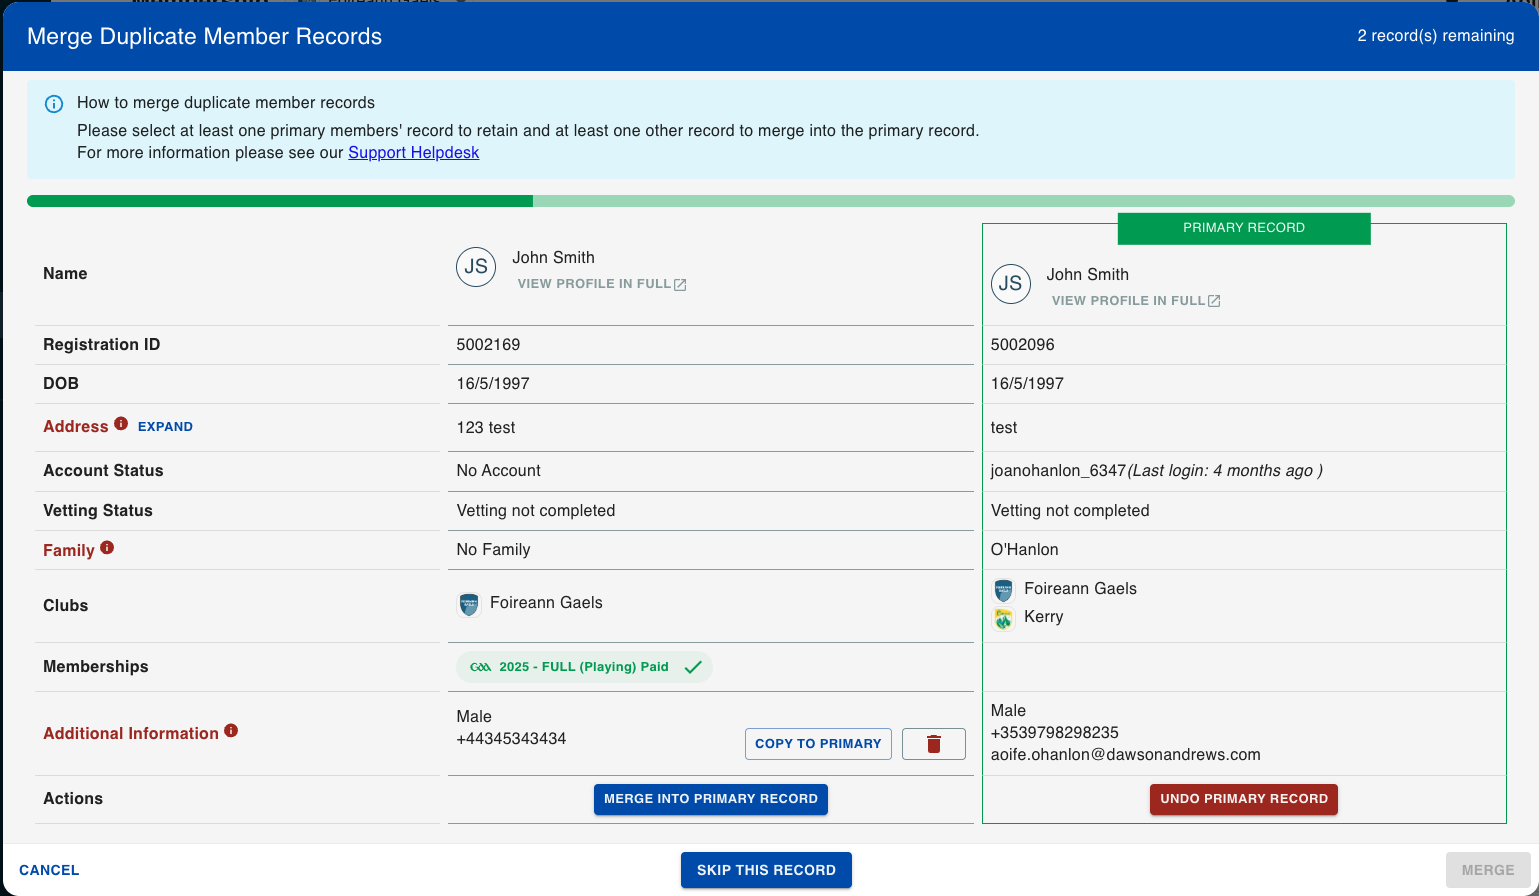1539x896 pixels.
Task: Click the external-link icon beside the left View Profile
Action: (680, 285)
